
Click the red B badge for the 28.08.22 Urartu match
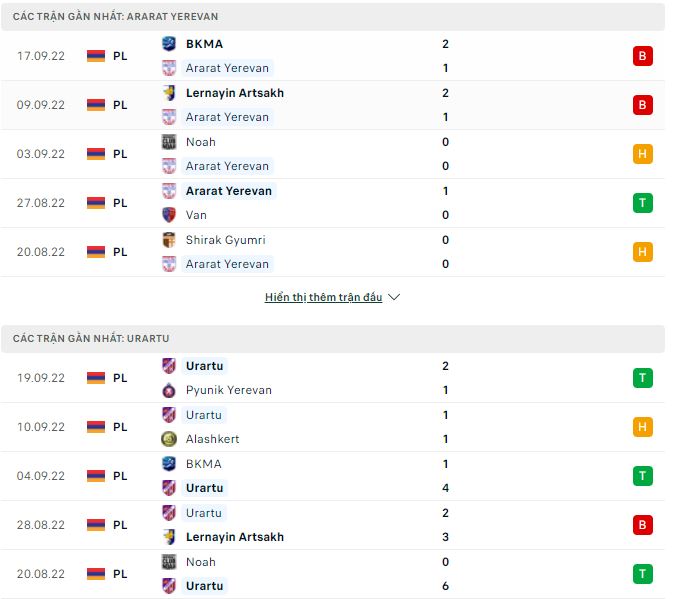pyautogui.click(x=642, y=525)
